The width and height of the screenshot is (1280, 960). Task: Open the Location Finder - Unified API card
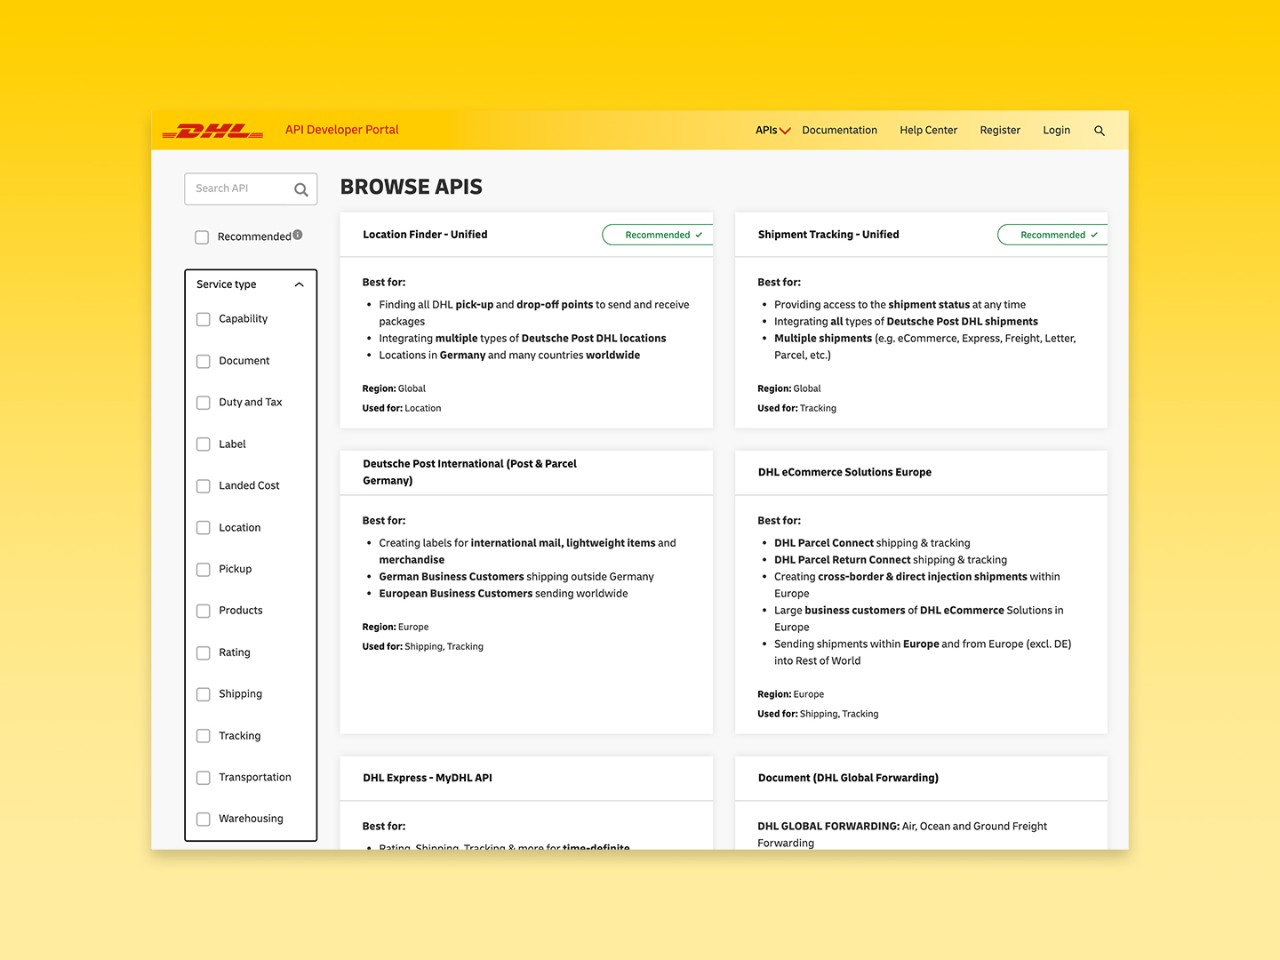point(425,234)
